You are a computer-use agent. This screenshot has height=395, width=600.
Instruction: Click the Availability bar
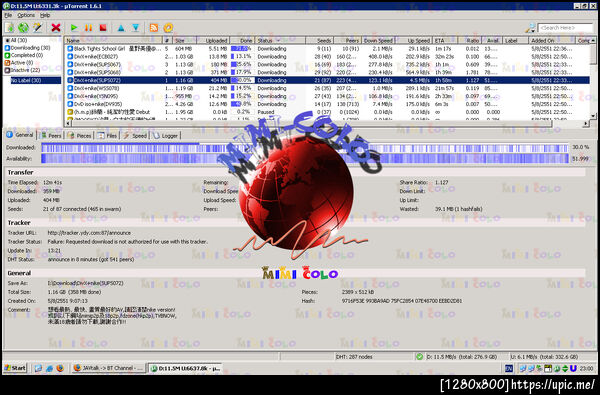click(x=305, y=158)
